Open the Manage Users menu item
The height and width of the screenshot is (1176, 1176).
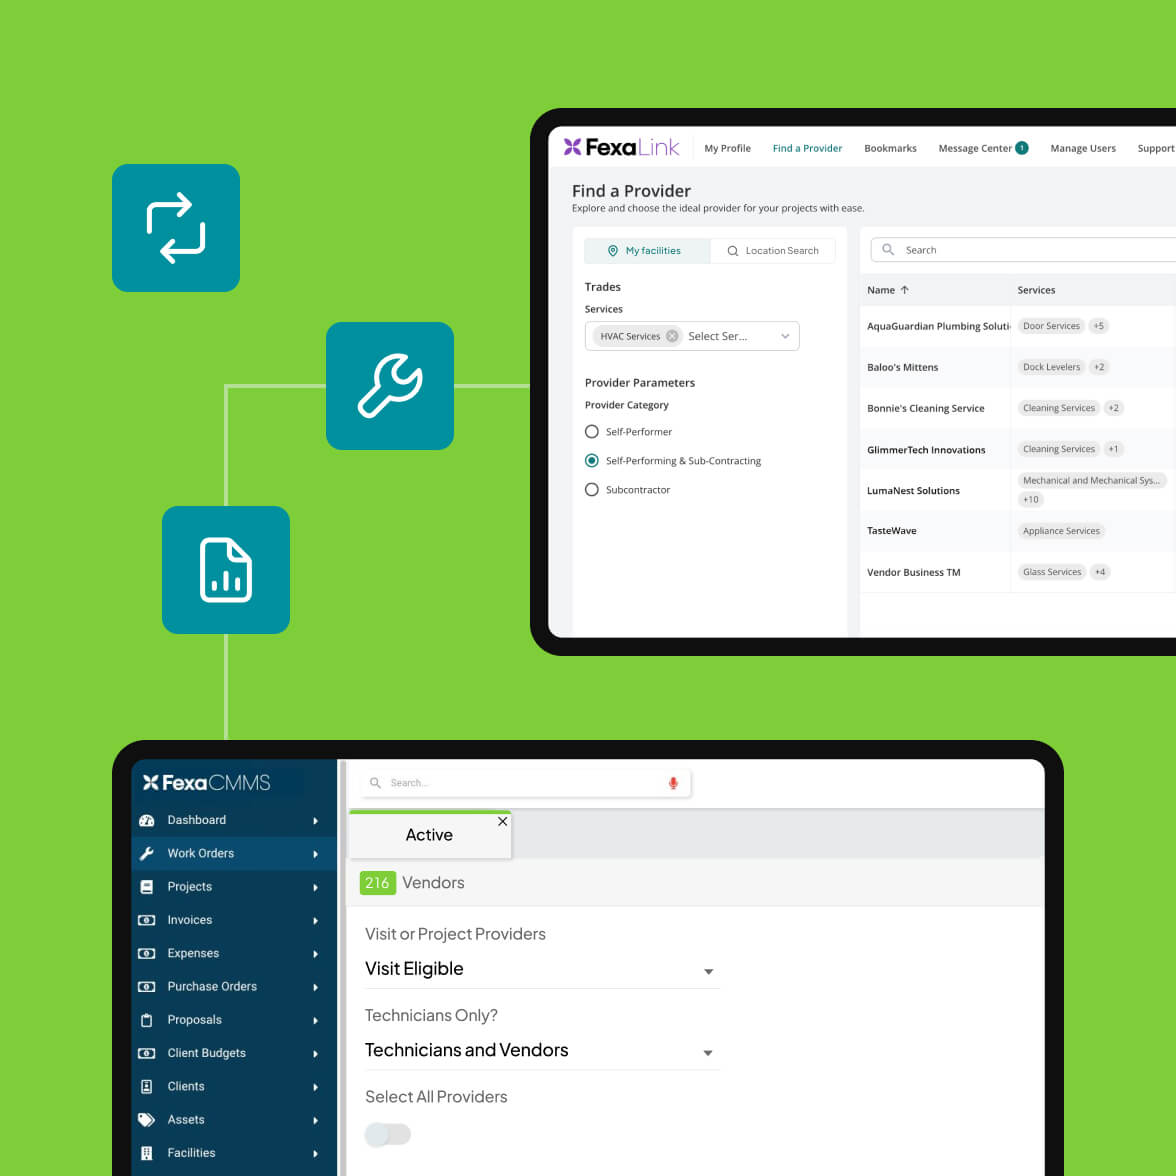point(1083,148)
